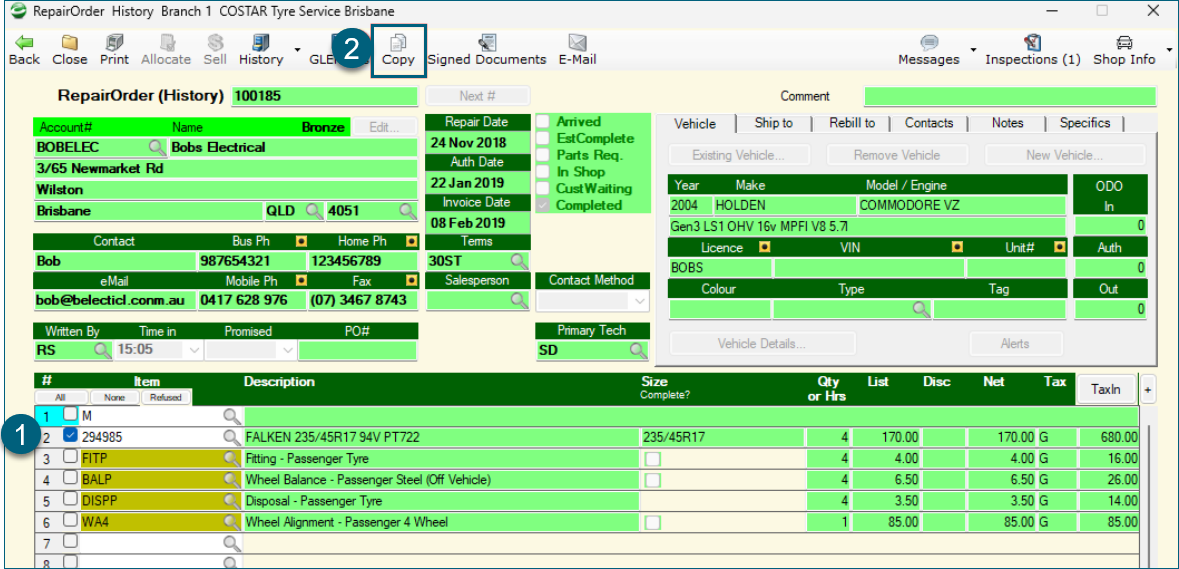The width and height of the screenshot is (1179, 569).
Task: Go Back using the green arrow icon
Action: coord(24,43)
